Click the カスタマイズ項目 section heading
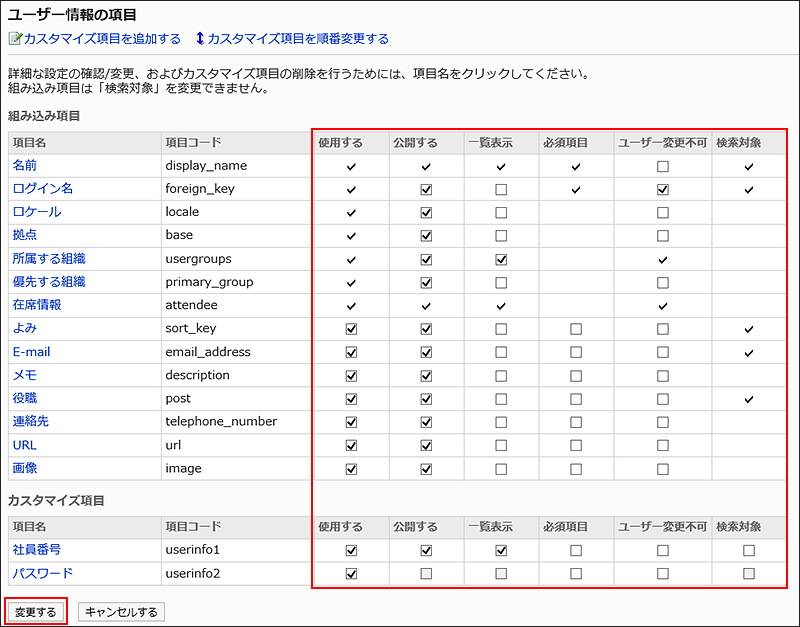The image size is (800, 627). click(56, 500)
